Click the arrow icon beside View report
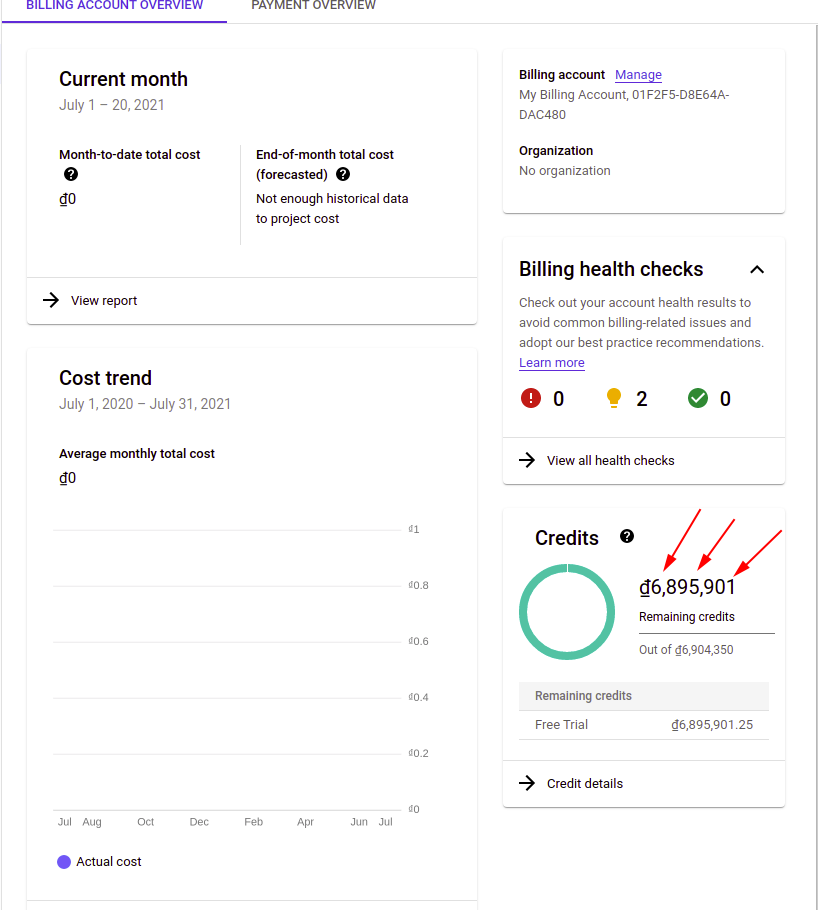The width and height of the screenshot is (818, 910). pyautogui.click(x=51, y=300)
